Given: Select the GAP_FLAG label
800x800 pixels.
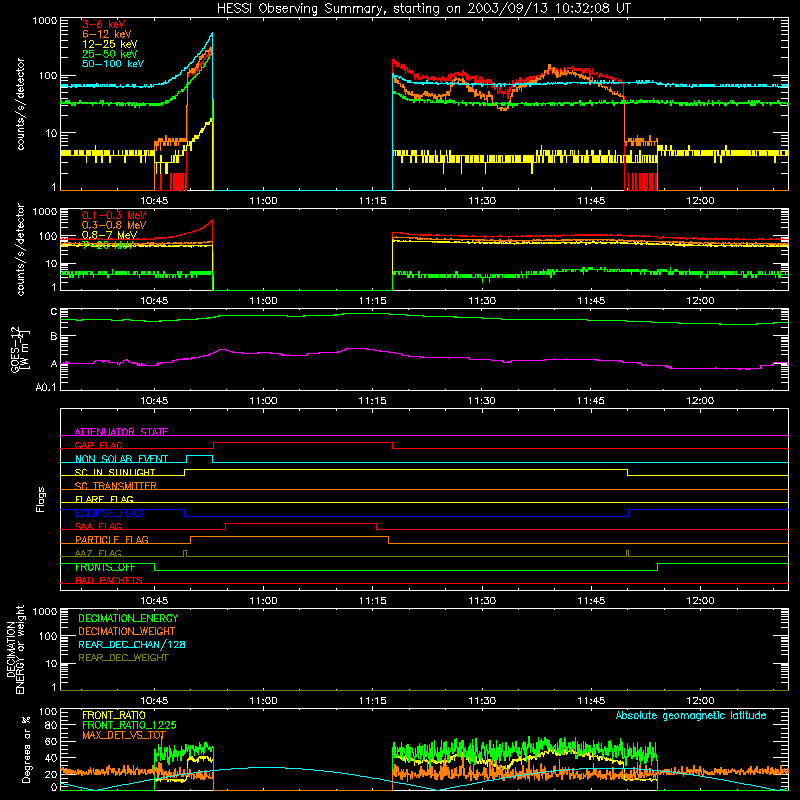Looking at the screenshot, I should pyautogui.click(x=98, y=445).
